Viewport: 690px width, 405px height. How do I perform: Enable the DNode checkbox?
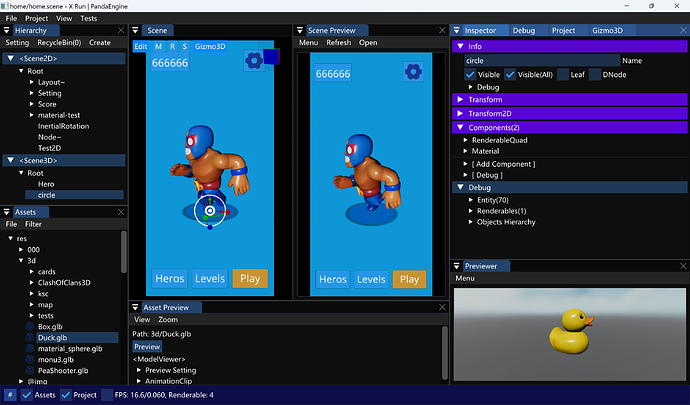click(595, 74)
